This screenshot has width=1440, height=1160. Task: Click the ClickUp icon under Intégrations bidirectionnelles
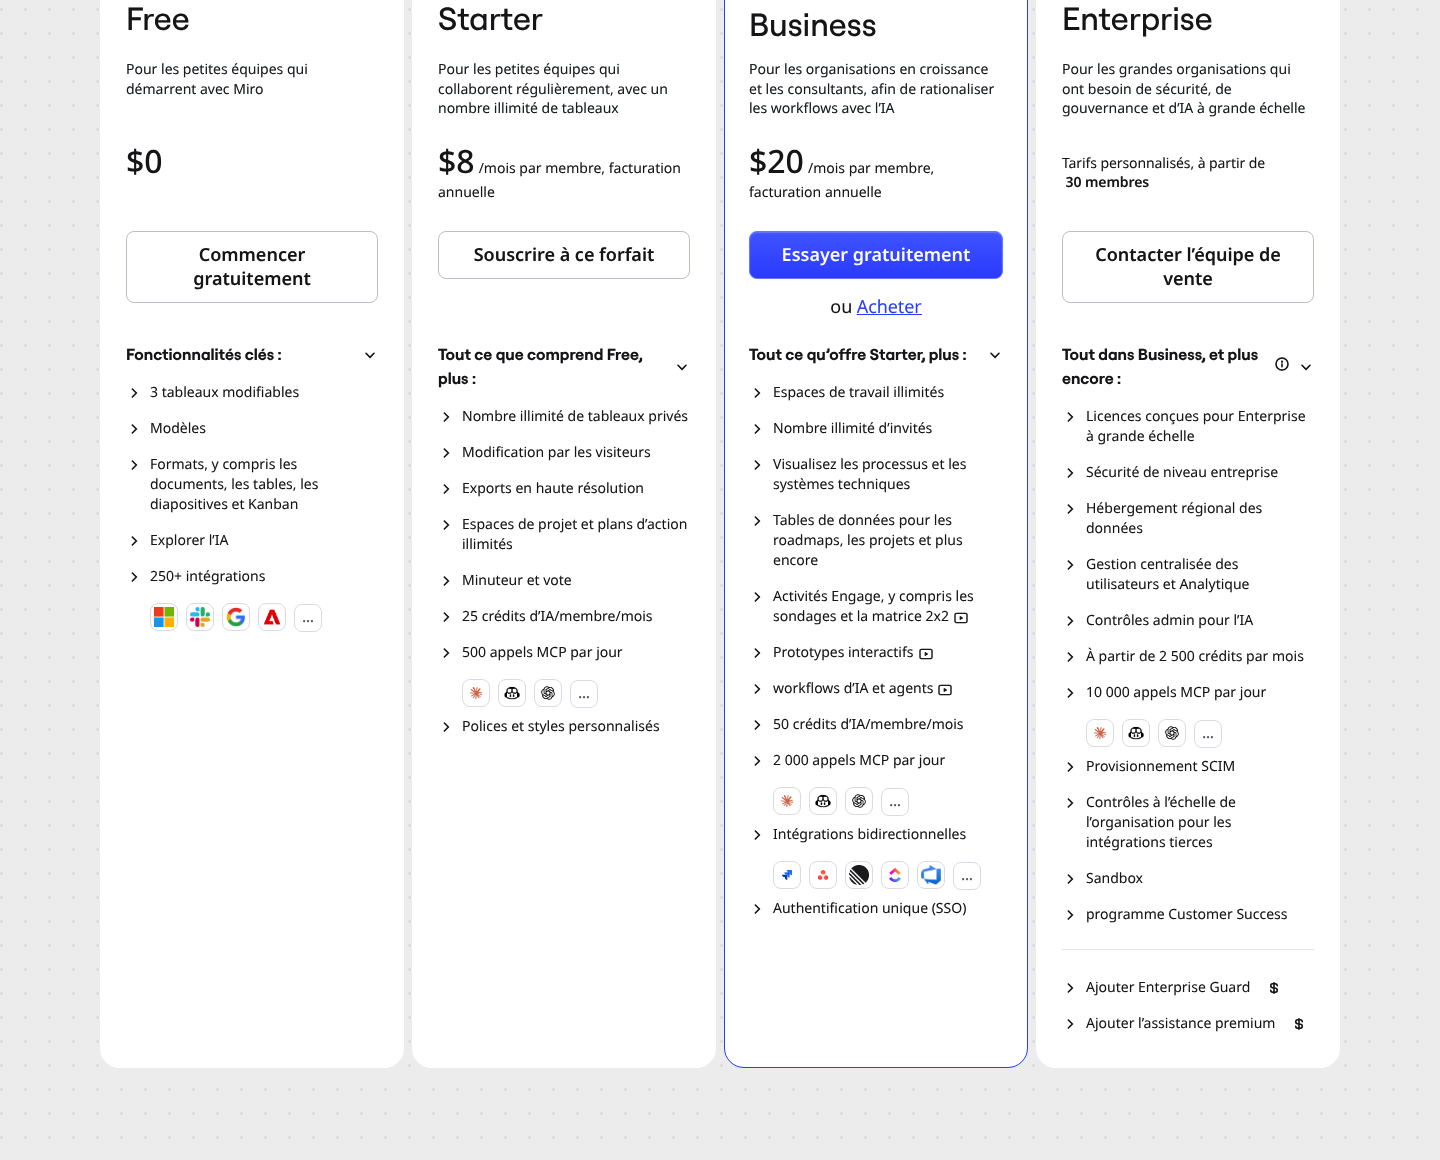tap(895, 876)
